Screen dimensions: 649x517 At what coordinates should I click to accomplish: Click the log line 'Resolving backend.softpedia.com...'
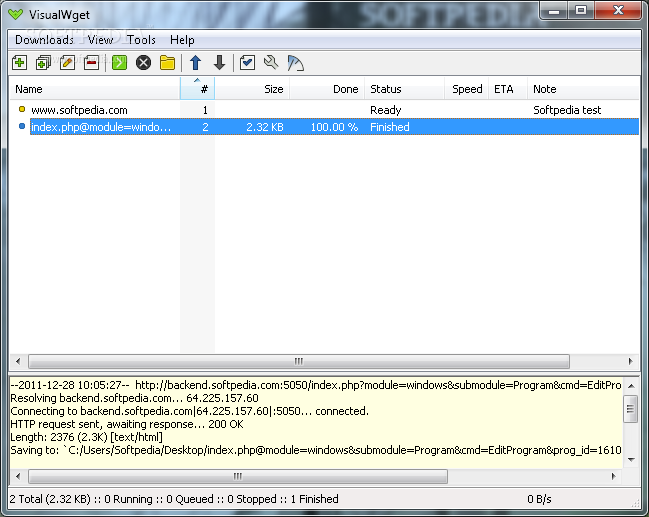click(x=134, y=398)
